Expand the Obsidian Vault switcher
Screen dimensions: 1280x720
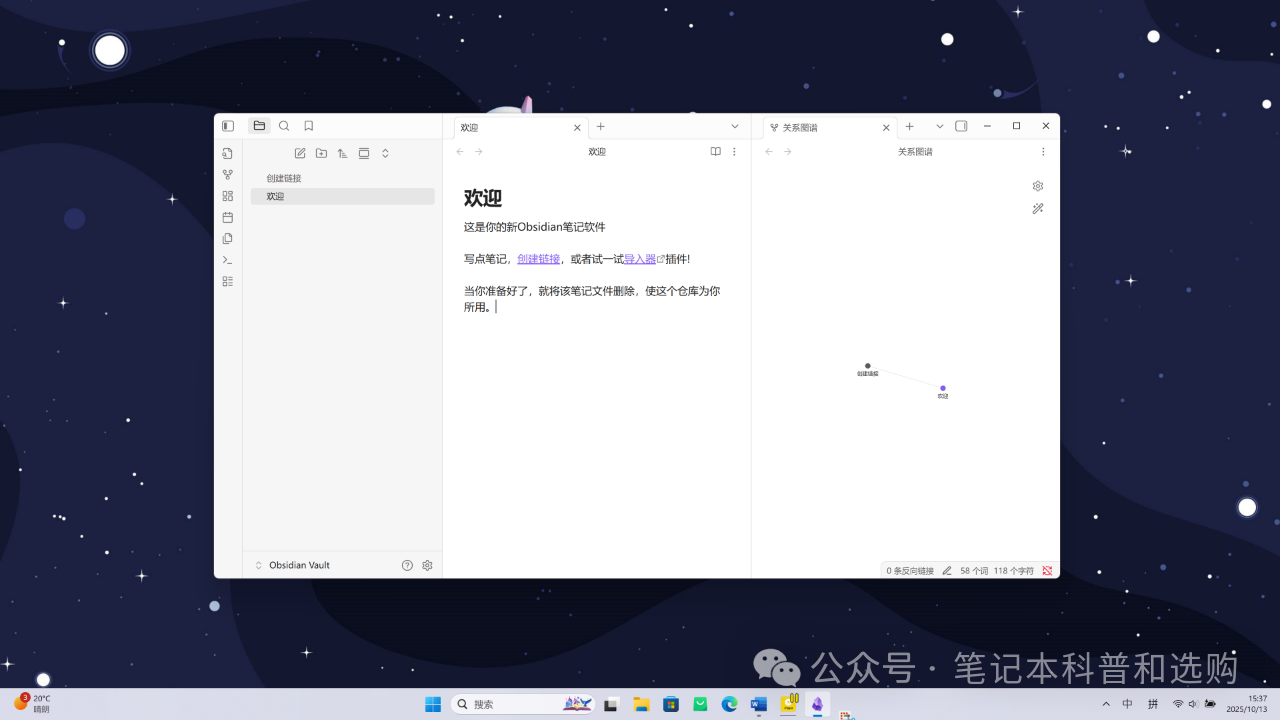click(x=292, y=565)
